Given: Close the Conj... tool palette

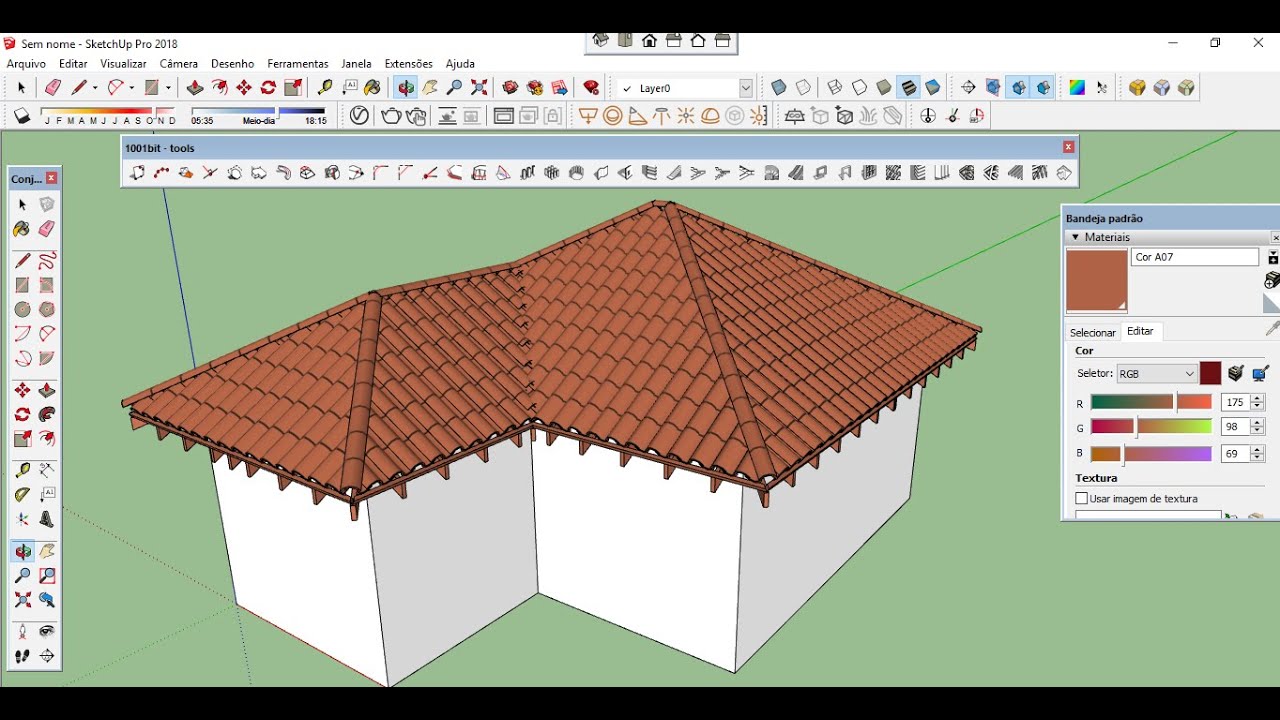Looking at the screenshot, I should point(51,178).
